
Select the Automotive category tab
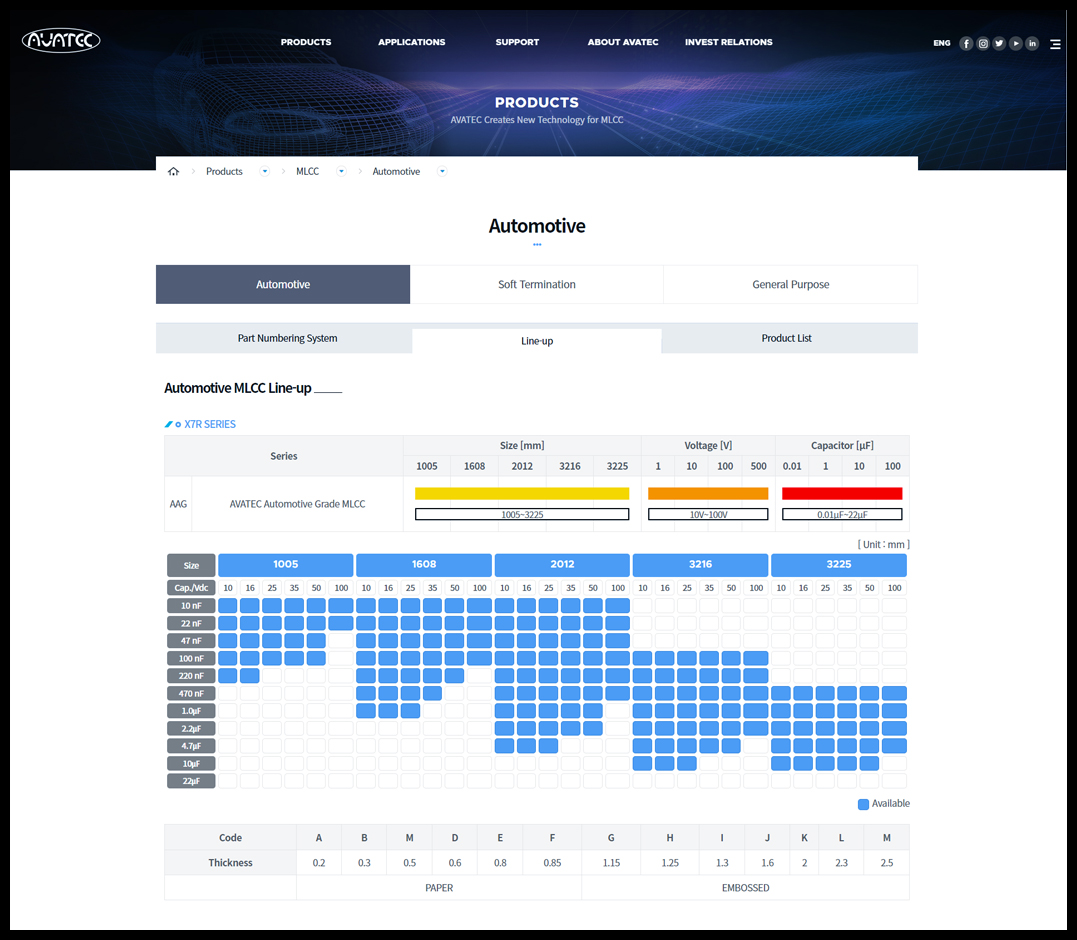point(283,284)
